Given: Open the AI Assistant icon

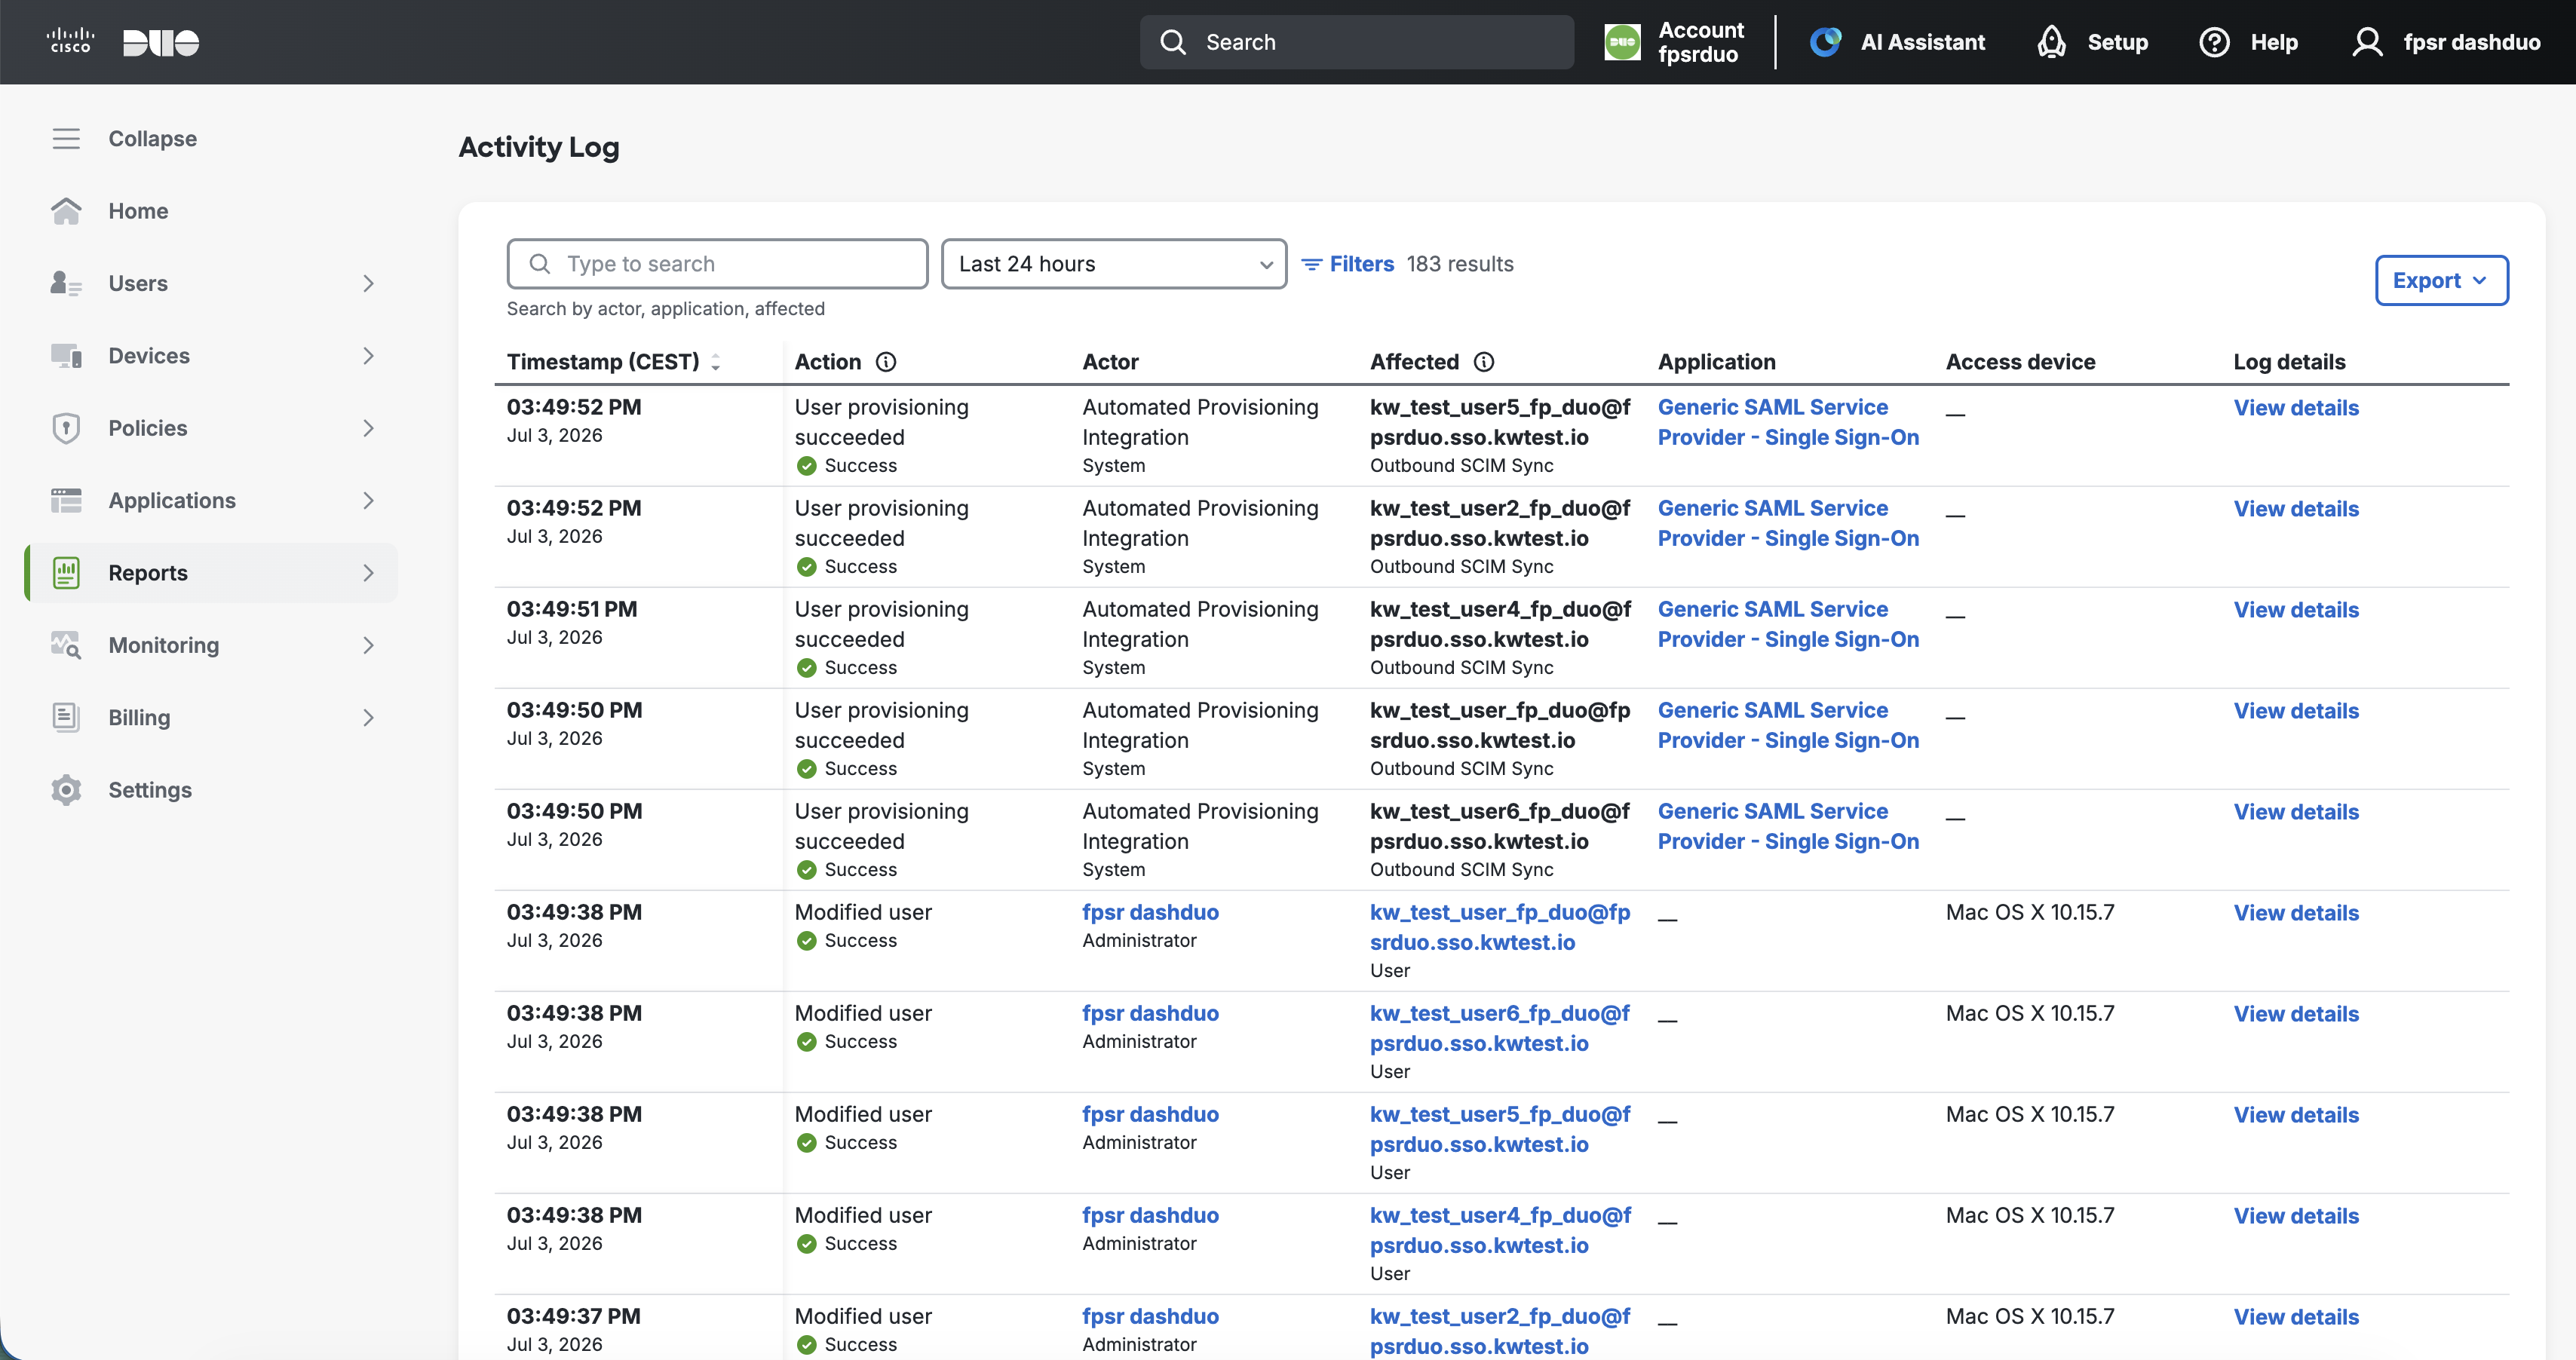Looking at the screenshot, I should pos(1825,42).
